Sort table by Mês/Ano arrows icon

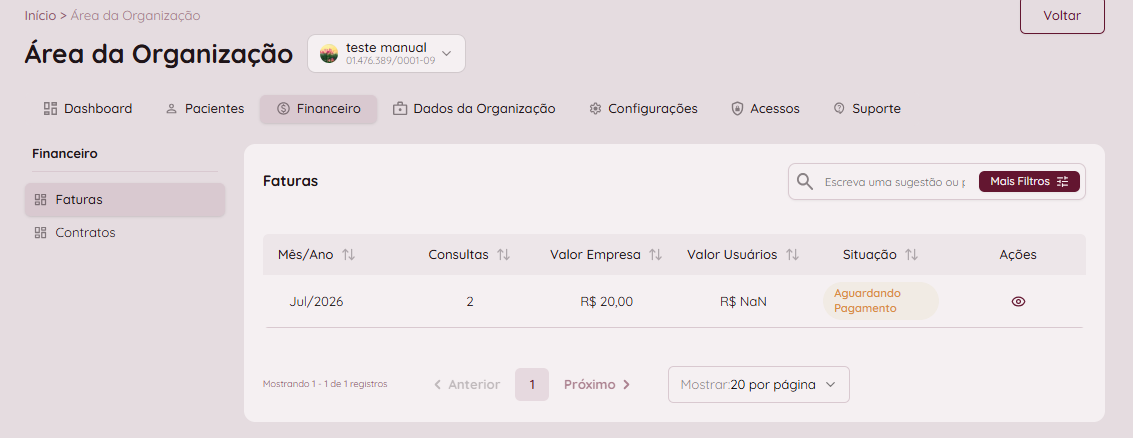pyautogui.click(x=348, y=255)
